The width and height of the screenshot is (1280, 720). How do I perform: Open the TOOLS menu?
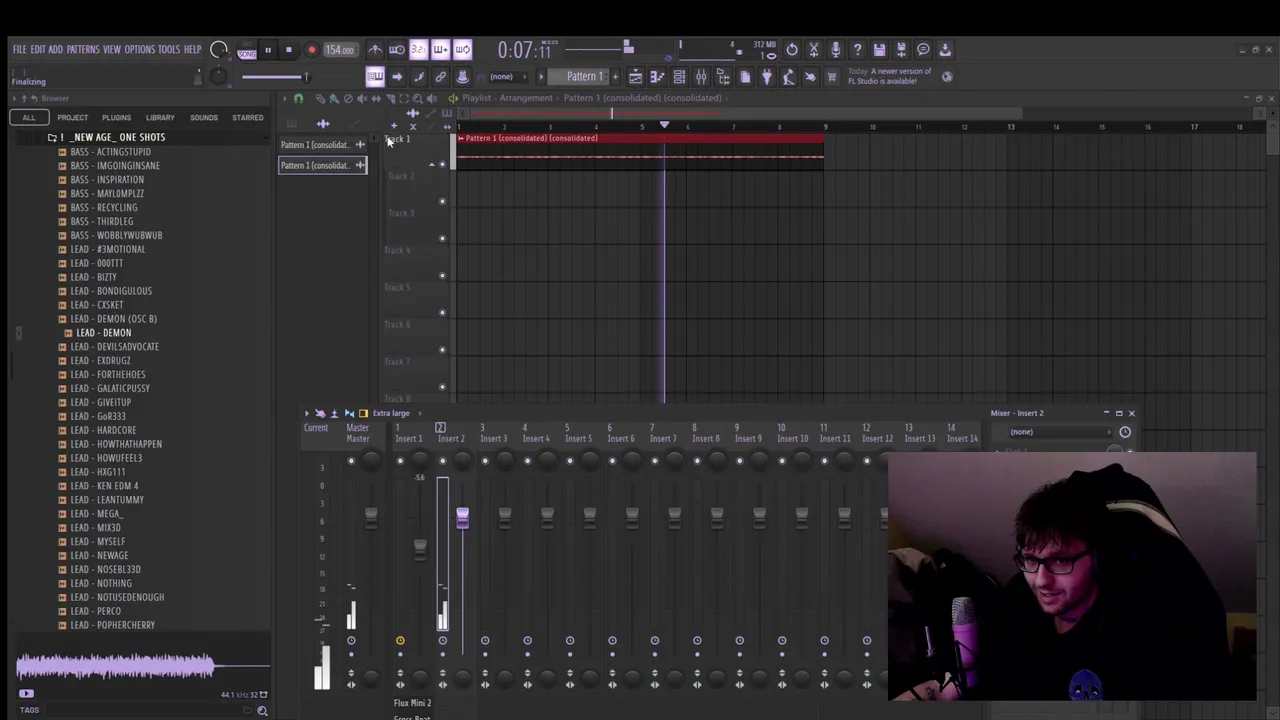click(x=169, y=49)
